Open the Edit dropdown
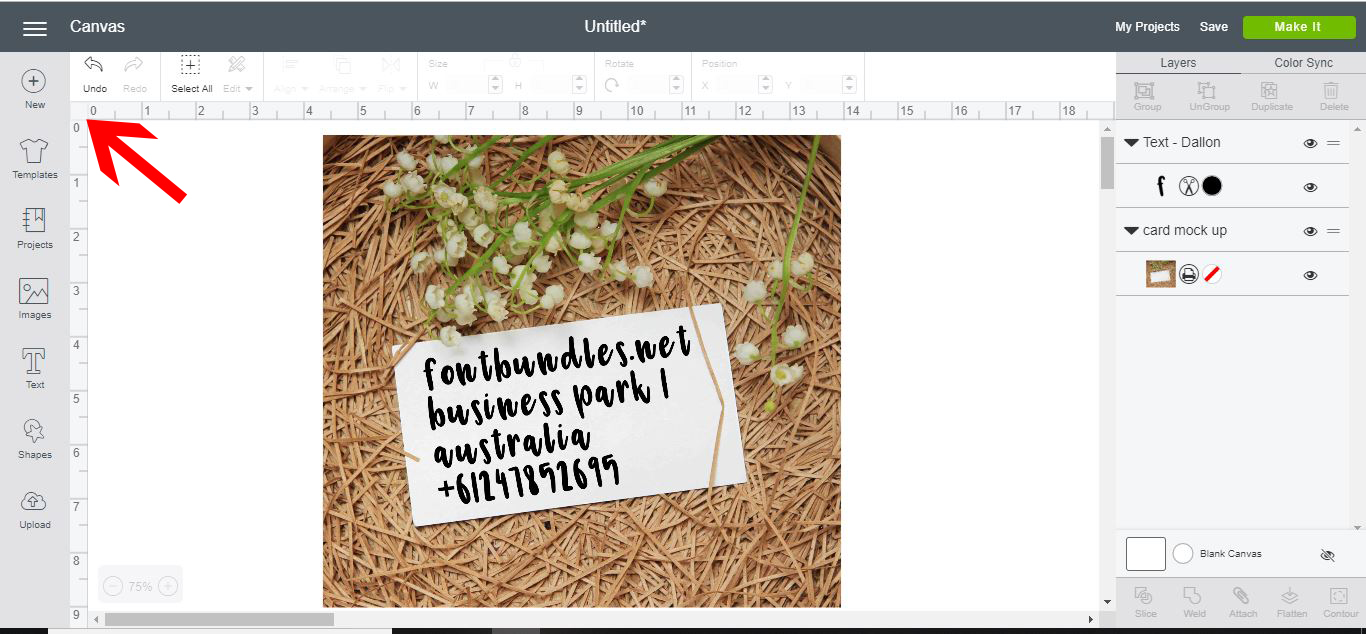 tap(237, 75)
